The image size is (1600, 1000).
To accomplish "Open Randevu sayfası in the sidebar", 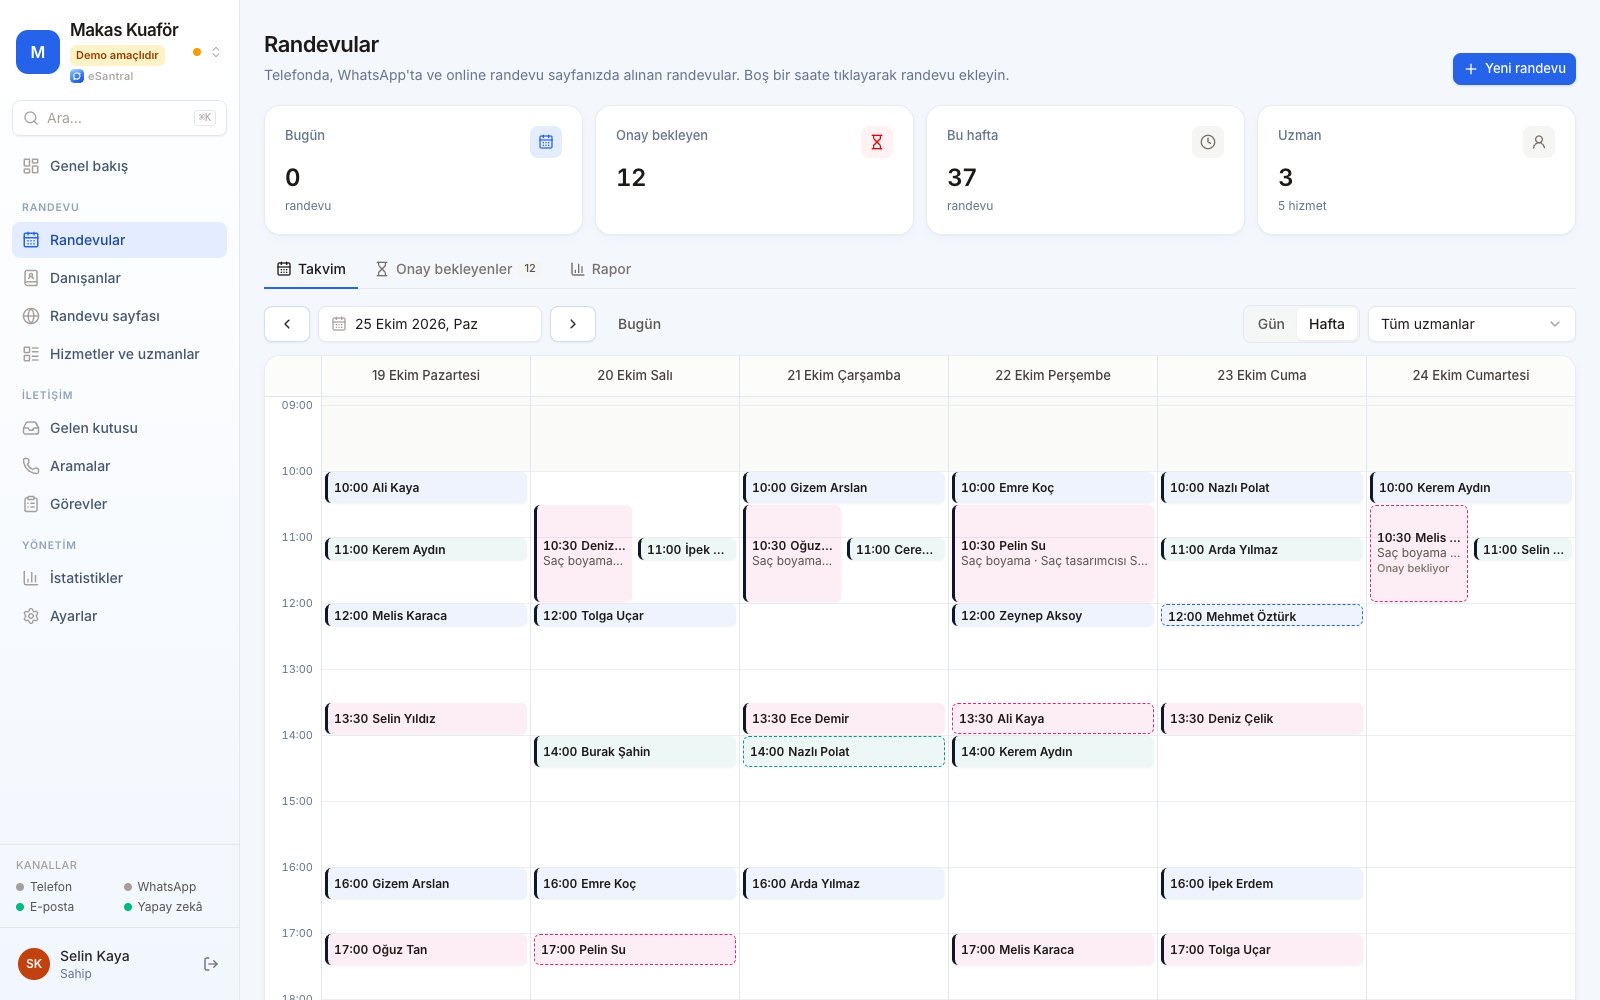I will click(x=120, y=316).
